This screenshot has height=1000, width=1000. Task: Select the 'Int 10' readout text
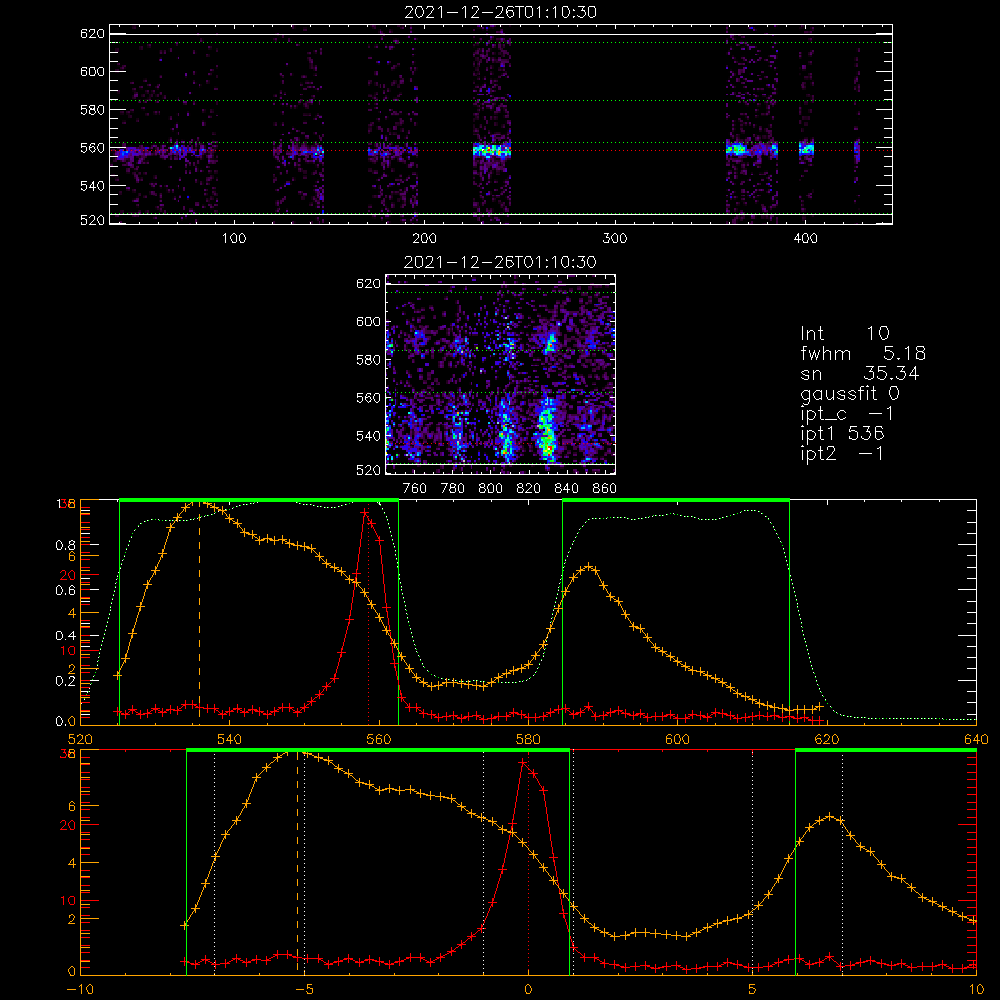(845, 333)
